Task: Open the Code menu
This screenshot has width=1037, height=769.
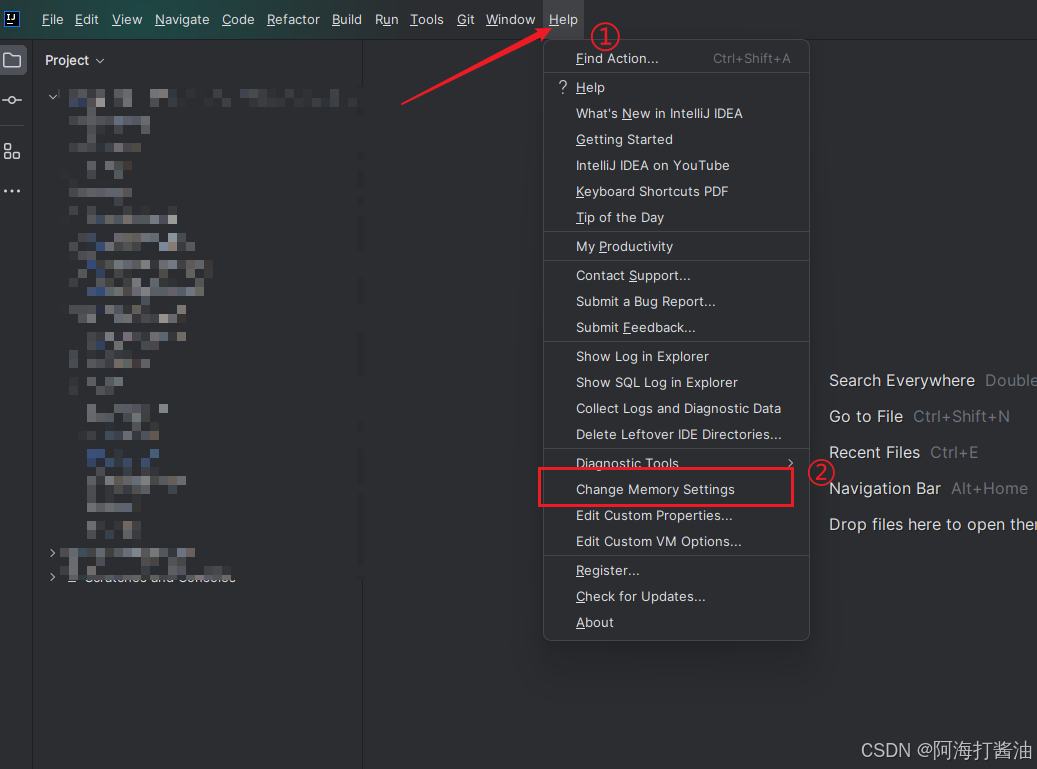Action: (x=238, y=20)
